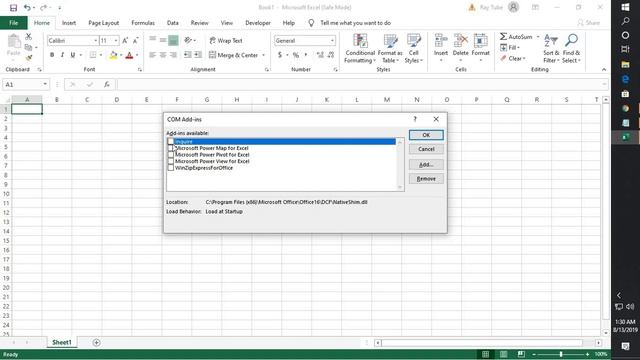Click the Wrap Text button
The image size is (640, 360).
click(226, 40)
